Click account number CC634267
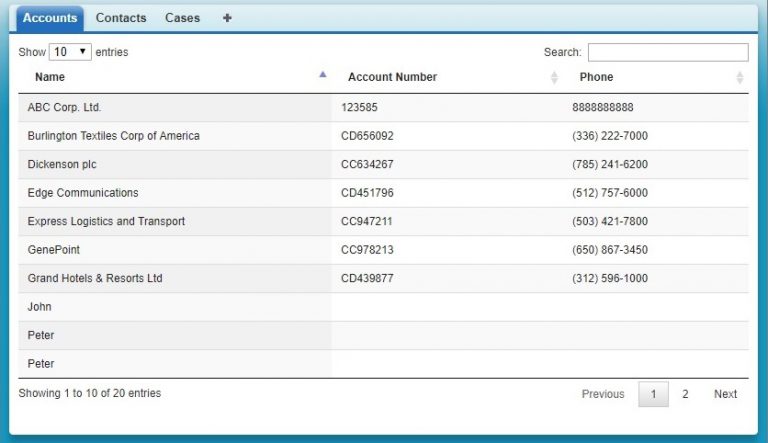The image size is (768, 443). [367, 164]
